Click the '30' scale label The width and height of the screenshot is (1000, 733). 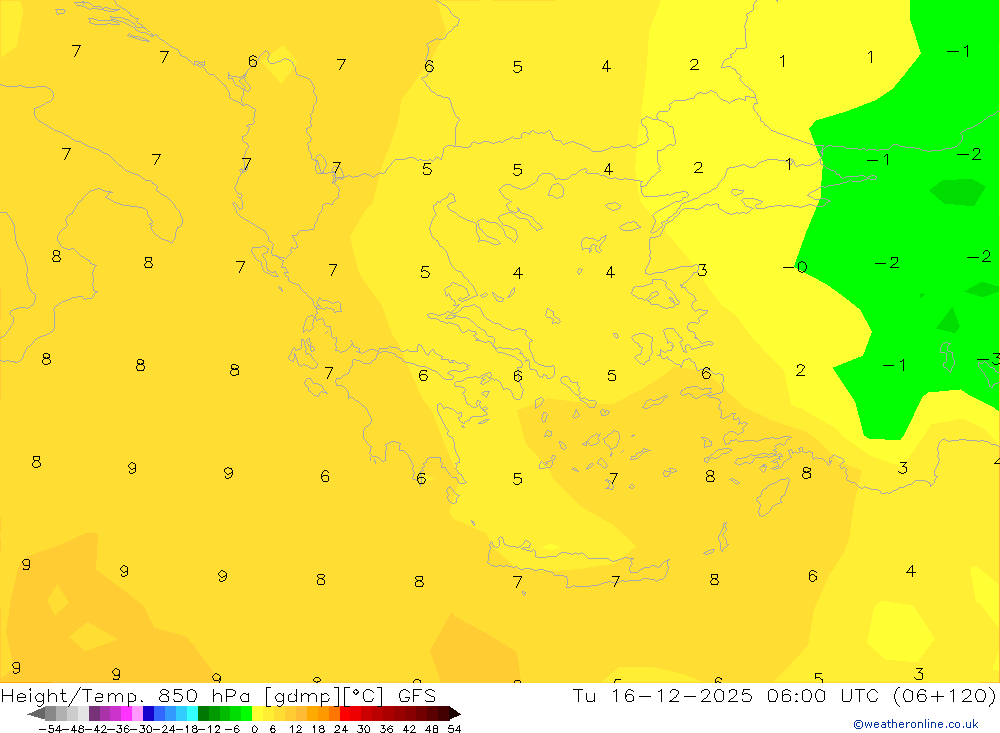364,729
